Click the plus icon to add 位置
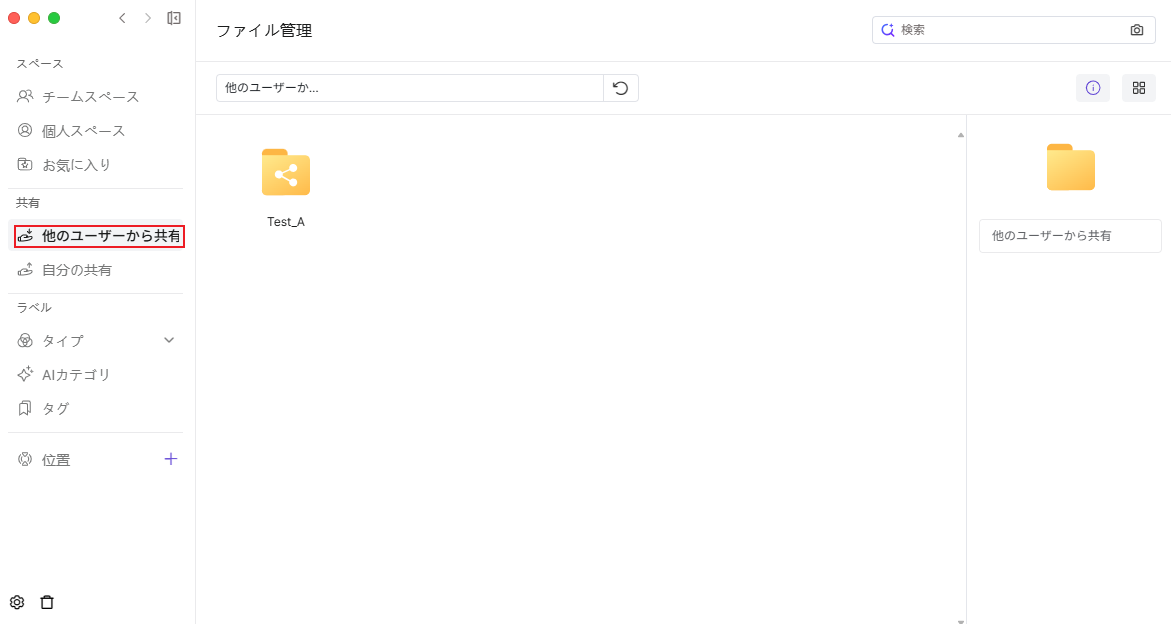 [x=170, y=459]
